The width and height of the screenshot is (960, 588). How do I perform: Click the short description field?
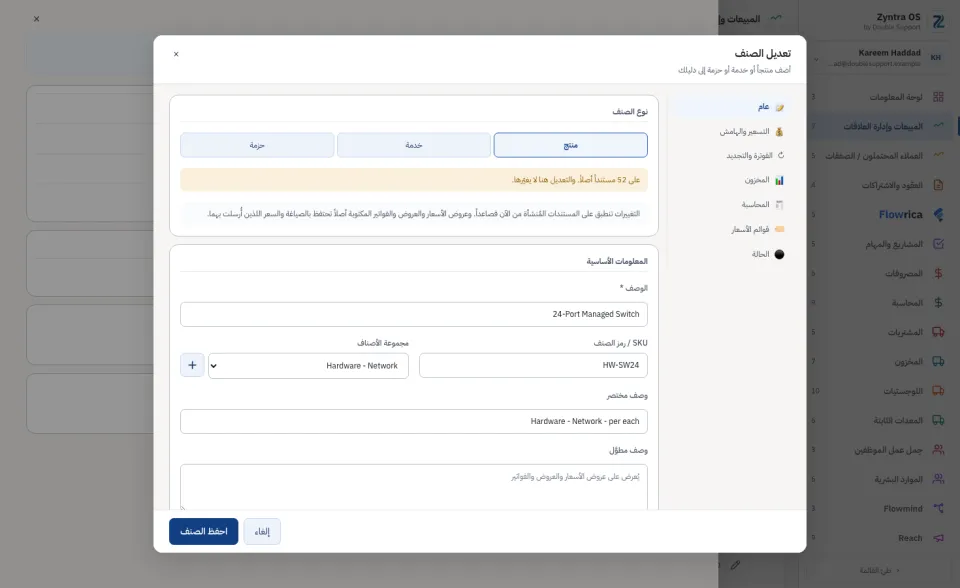click(414, 421)
